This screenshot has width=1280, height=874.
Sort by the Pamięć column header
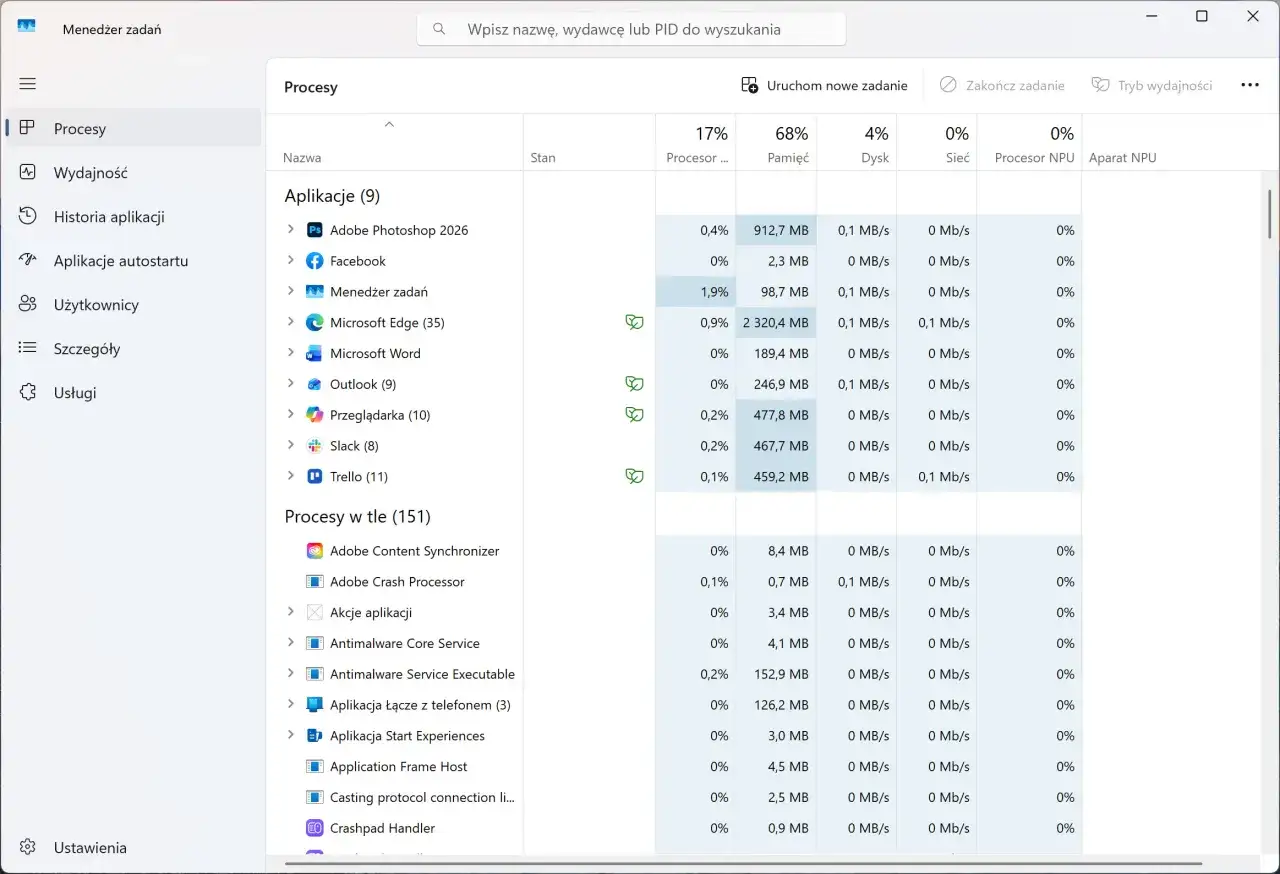coord(776,143)
